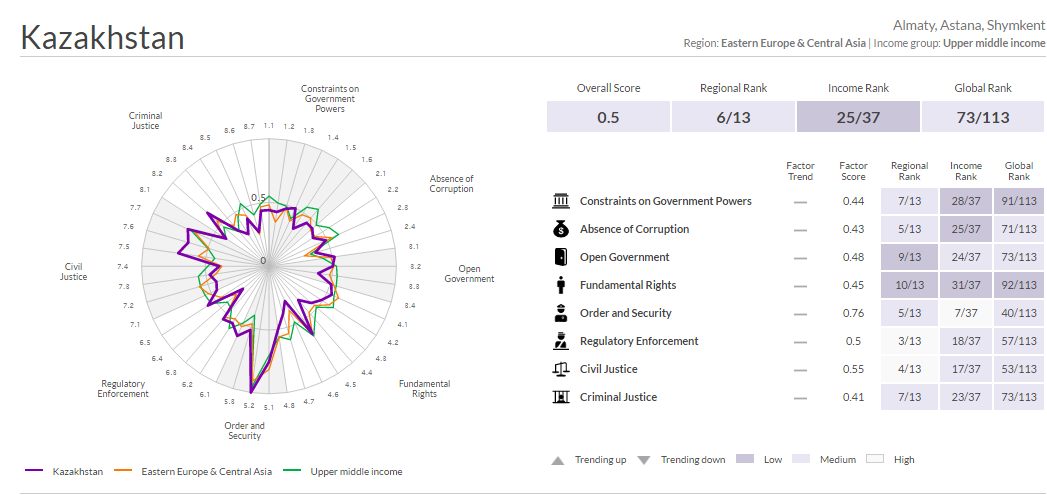Click the Fundamental Rights person icon
This screenshot has width=1047, height=495.
click(561, 285)
